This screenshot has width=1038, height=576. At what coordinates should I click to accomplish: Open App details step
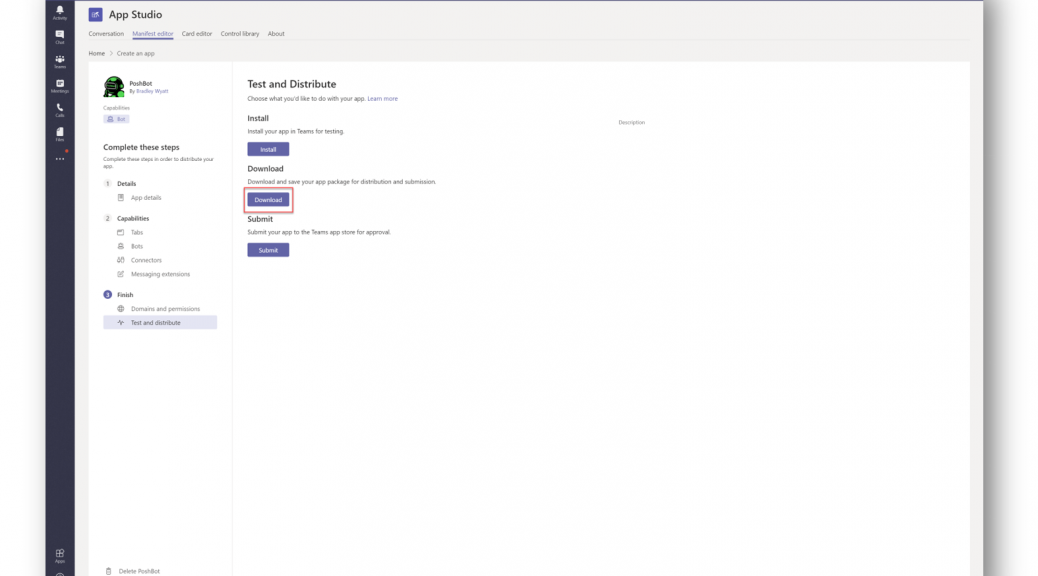pos(146,197)
